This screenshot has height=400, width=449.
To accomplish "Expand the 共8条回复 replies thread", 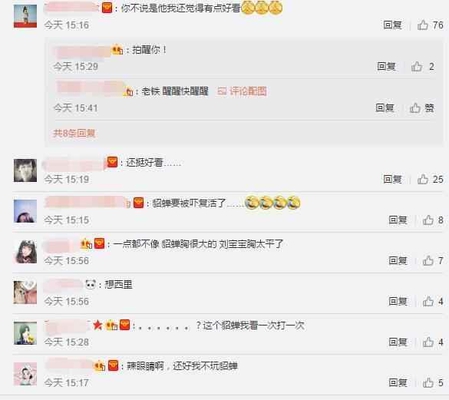I will pos(74,133).
